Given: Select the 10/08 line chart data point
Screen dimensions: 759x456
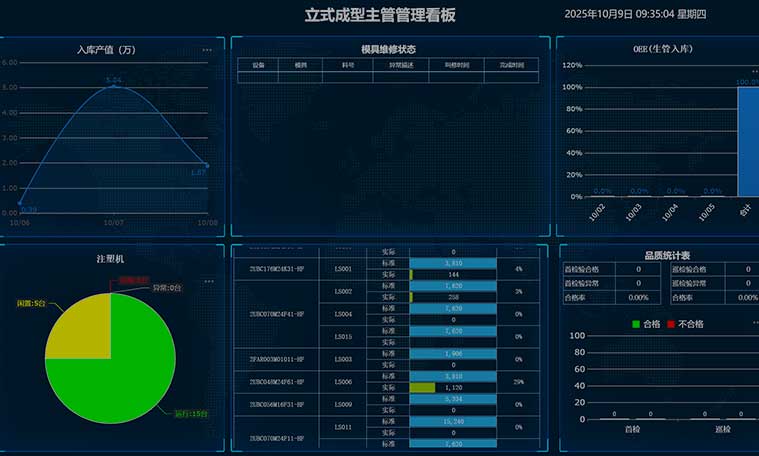Looking at the screenshot, I should pyautogui.click(x=206, y=165).
